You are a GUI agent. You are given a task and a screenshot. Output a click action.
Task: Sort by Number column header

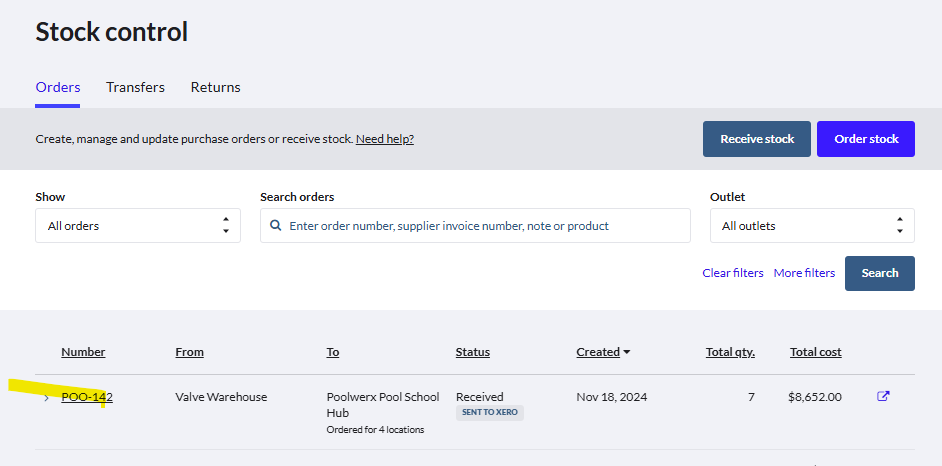[x=83, y=352]
